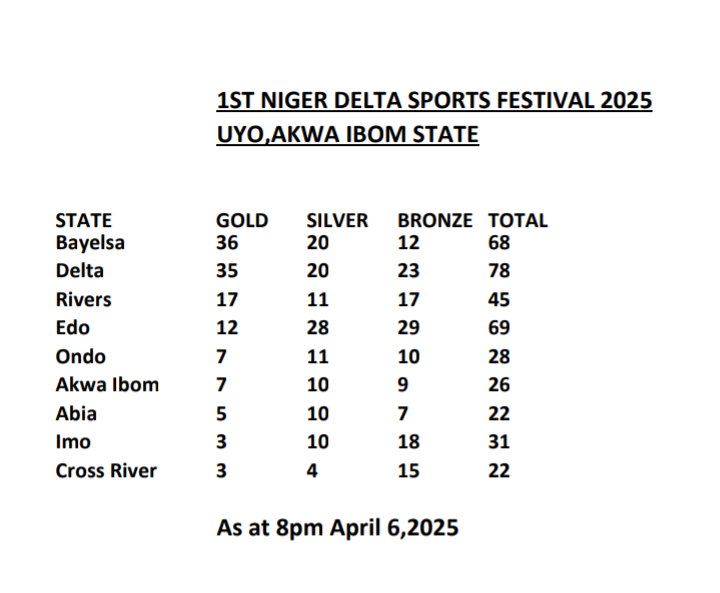The image size is (720, 593).
Task: Select the Ondo row label
Action: (x=80, y=357)
